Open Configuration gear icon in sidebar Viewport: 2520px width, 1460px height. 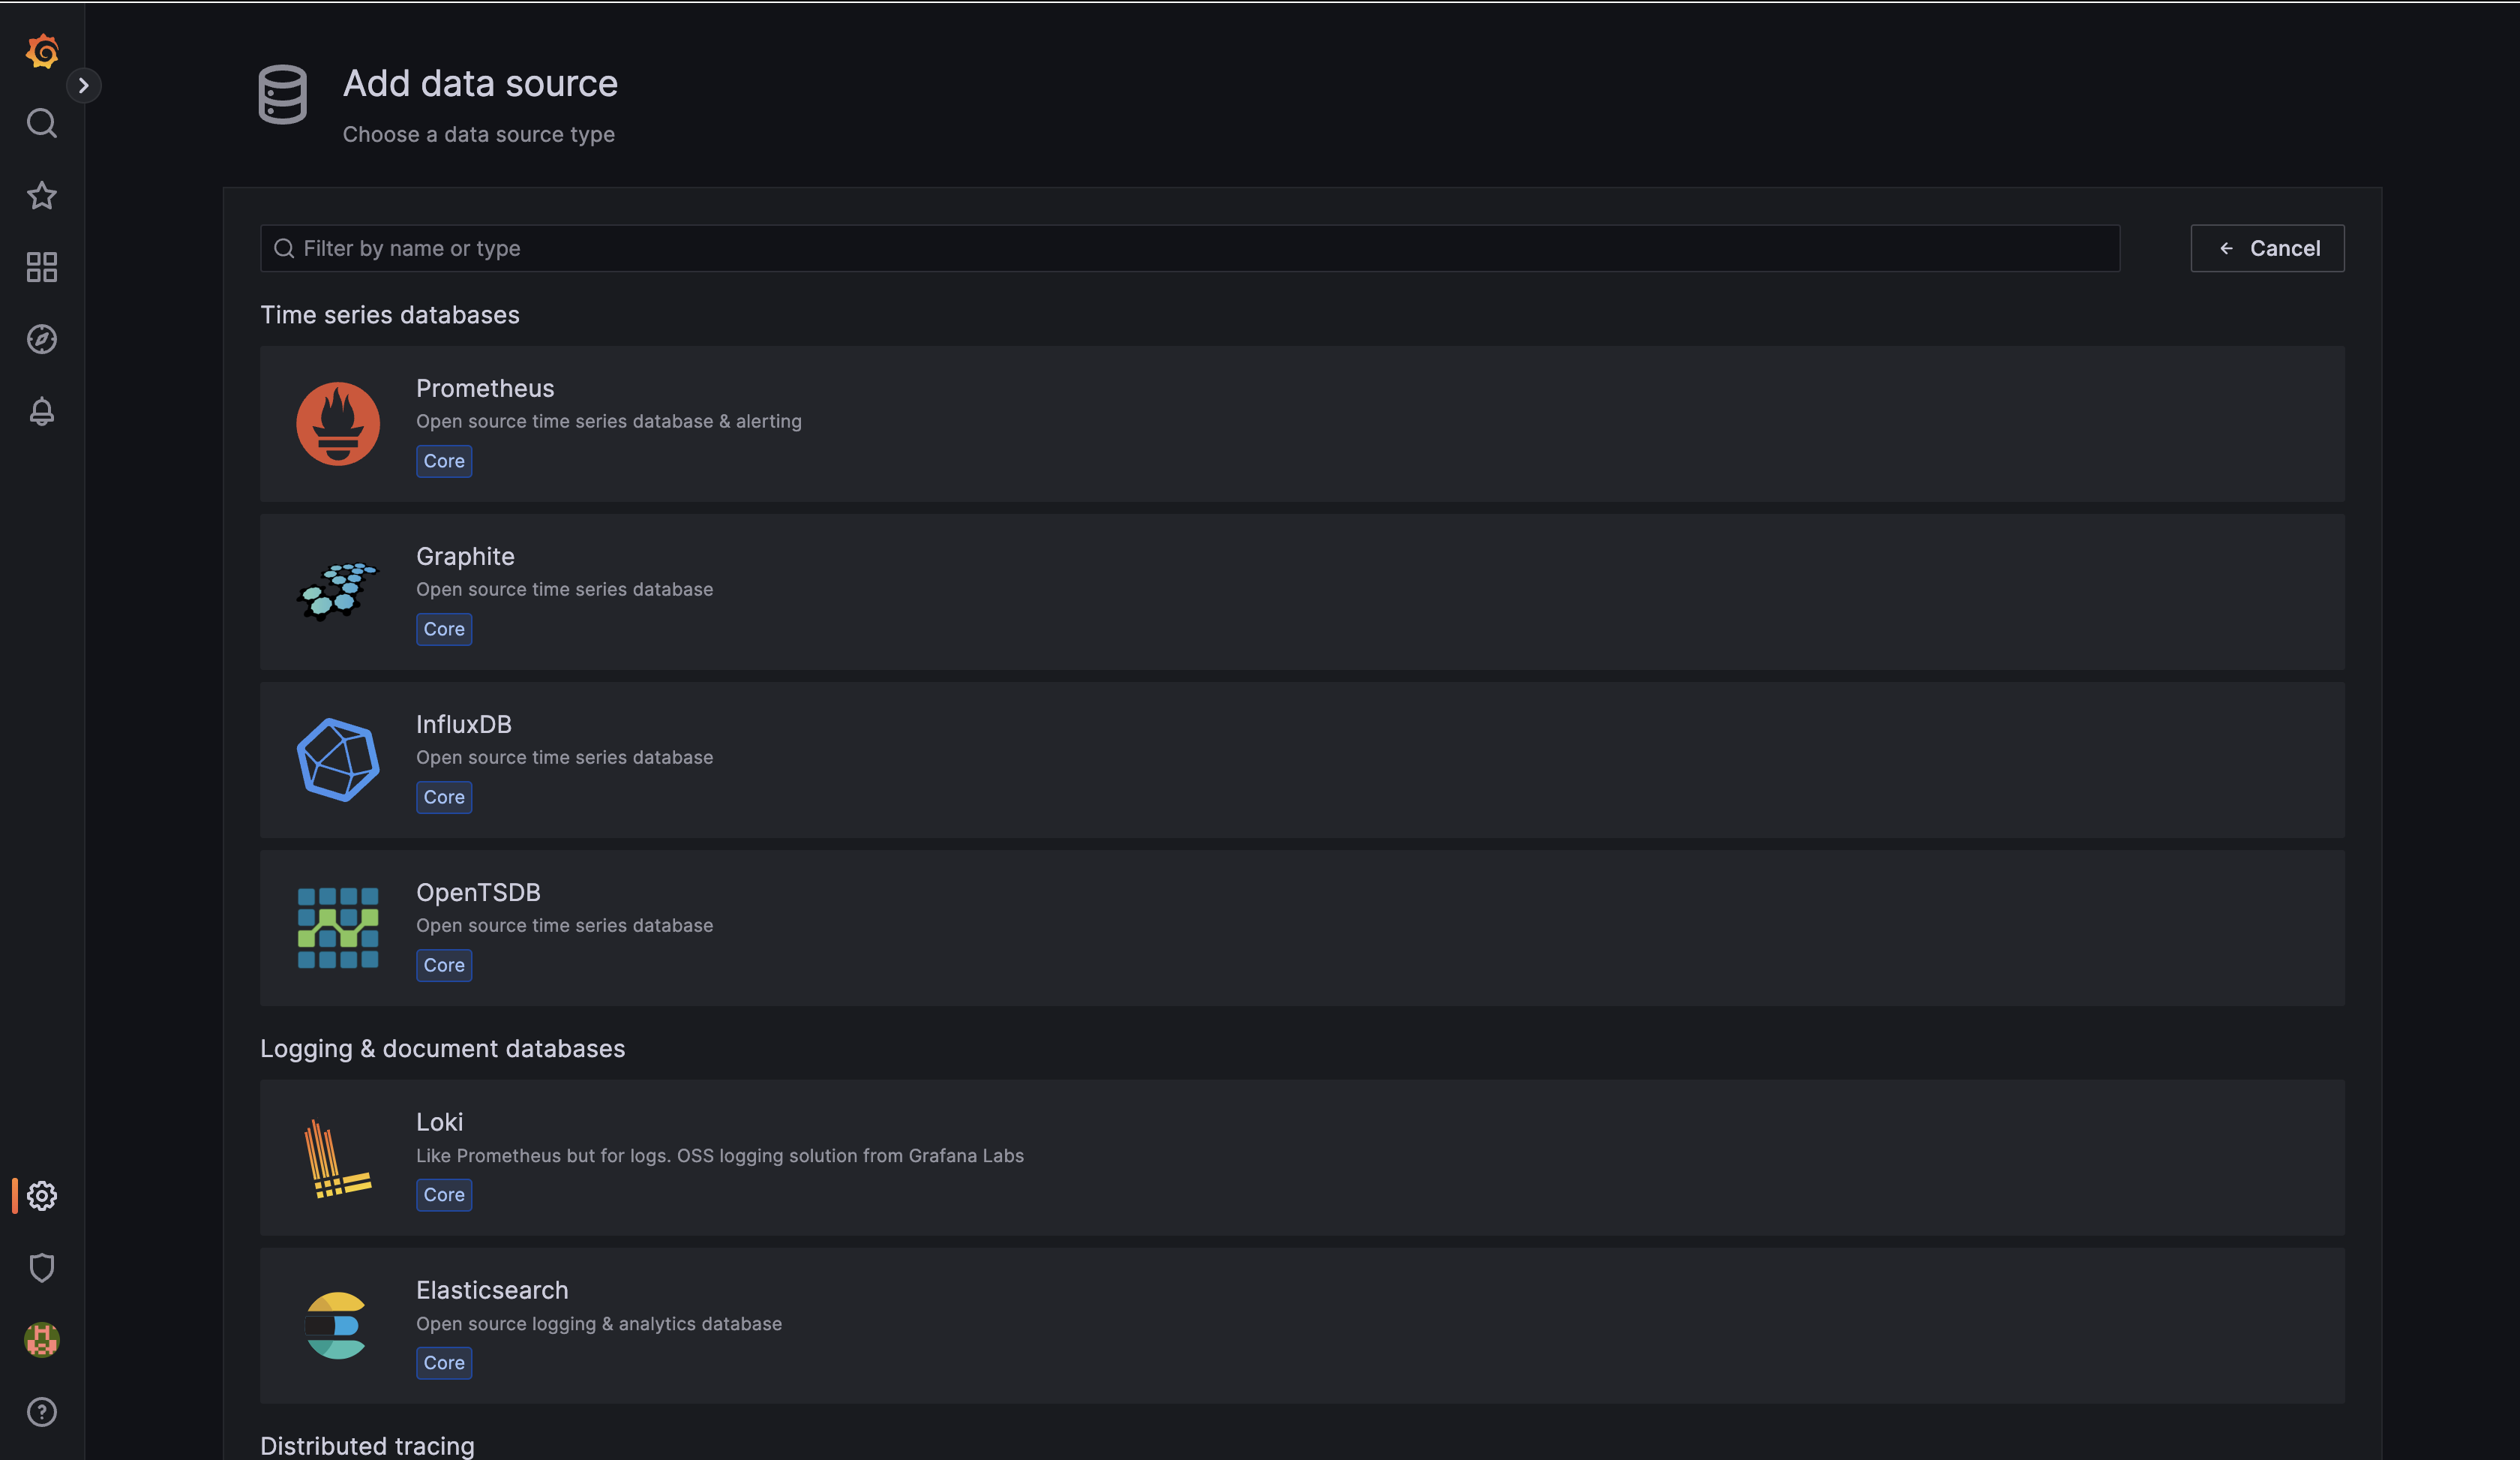point(42,1196)
